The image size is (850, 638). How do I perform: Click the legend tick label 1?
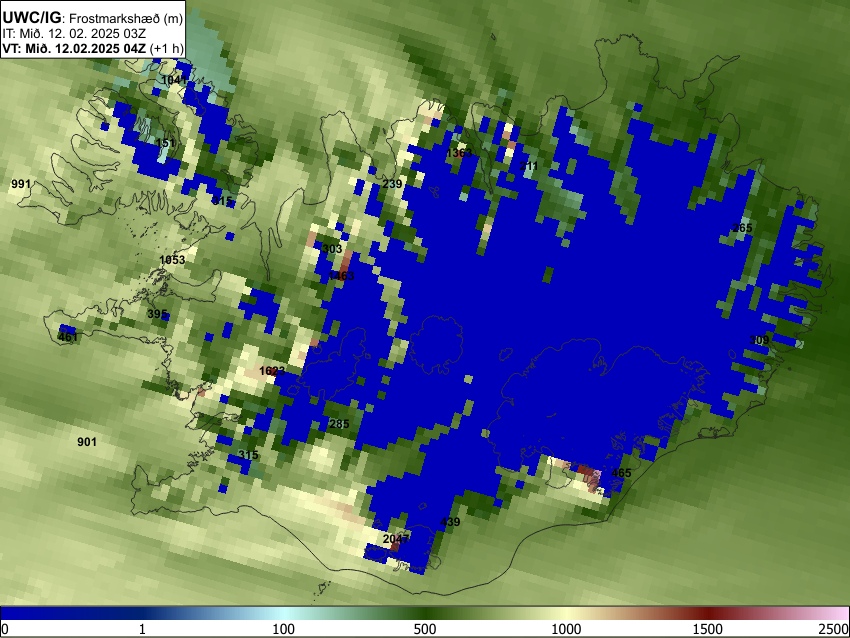point(142,629)
